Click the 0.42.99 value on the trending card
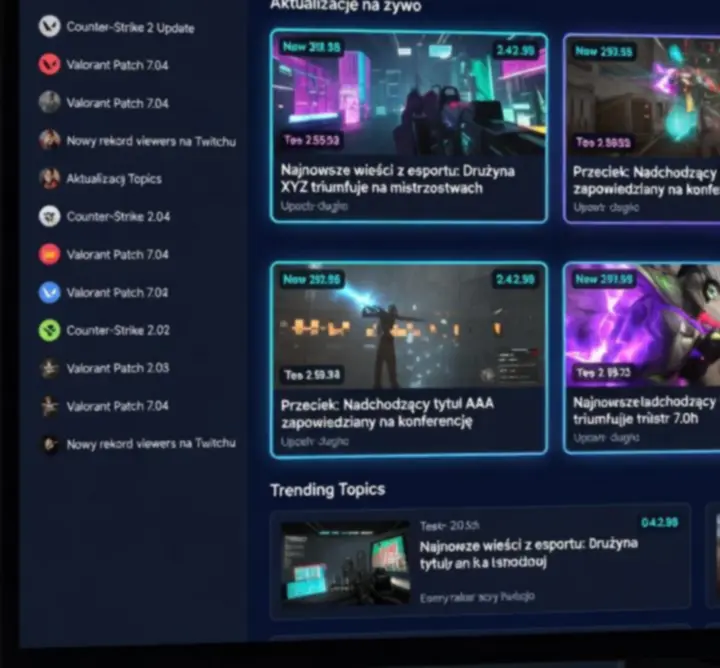 tap(660, 522)
